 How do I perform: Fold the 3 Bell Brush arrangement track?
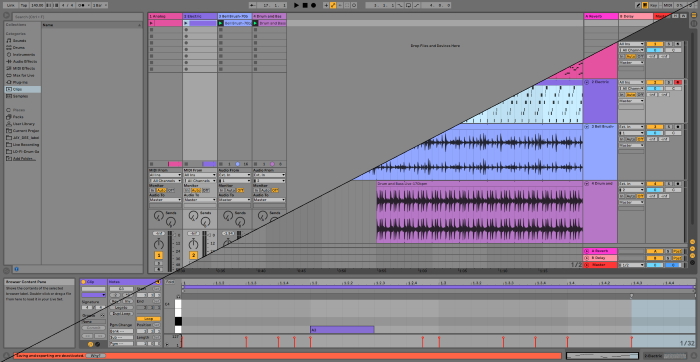(x=587, y=127)
